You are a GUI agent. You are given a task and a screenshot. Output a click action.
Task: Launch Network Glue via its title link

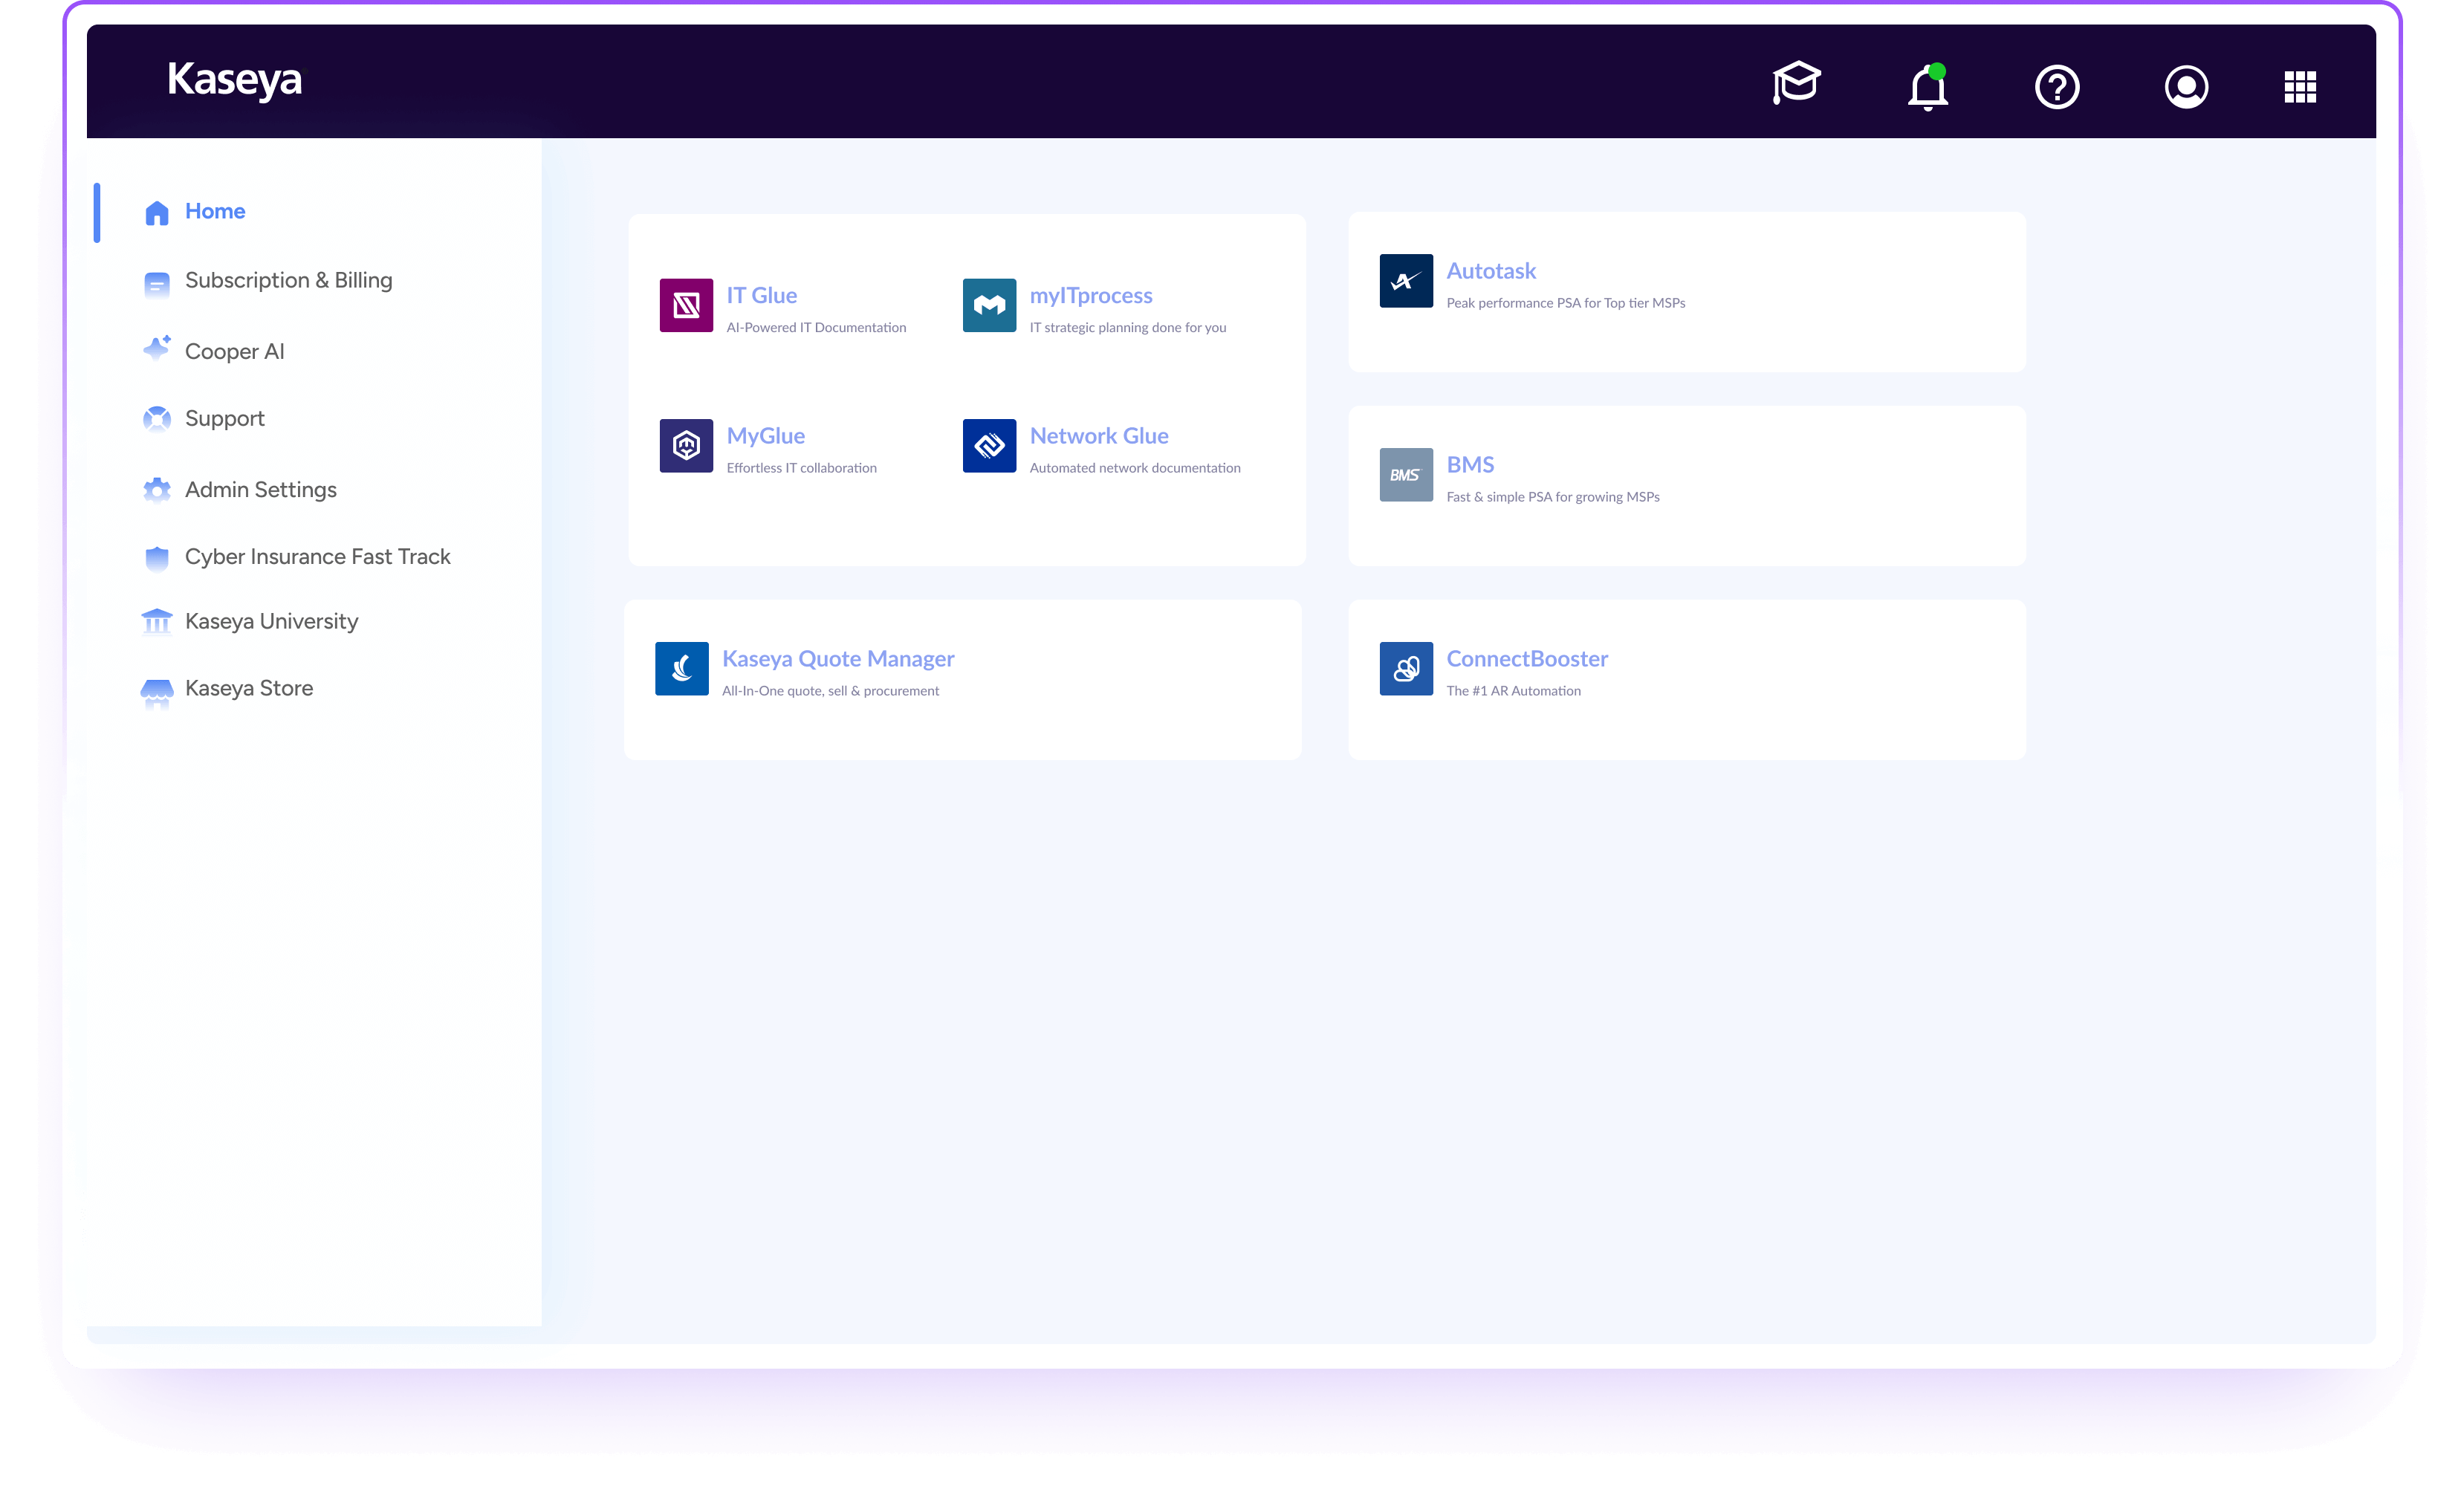pos(1099,436)
